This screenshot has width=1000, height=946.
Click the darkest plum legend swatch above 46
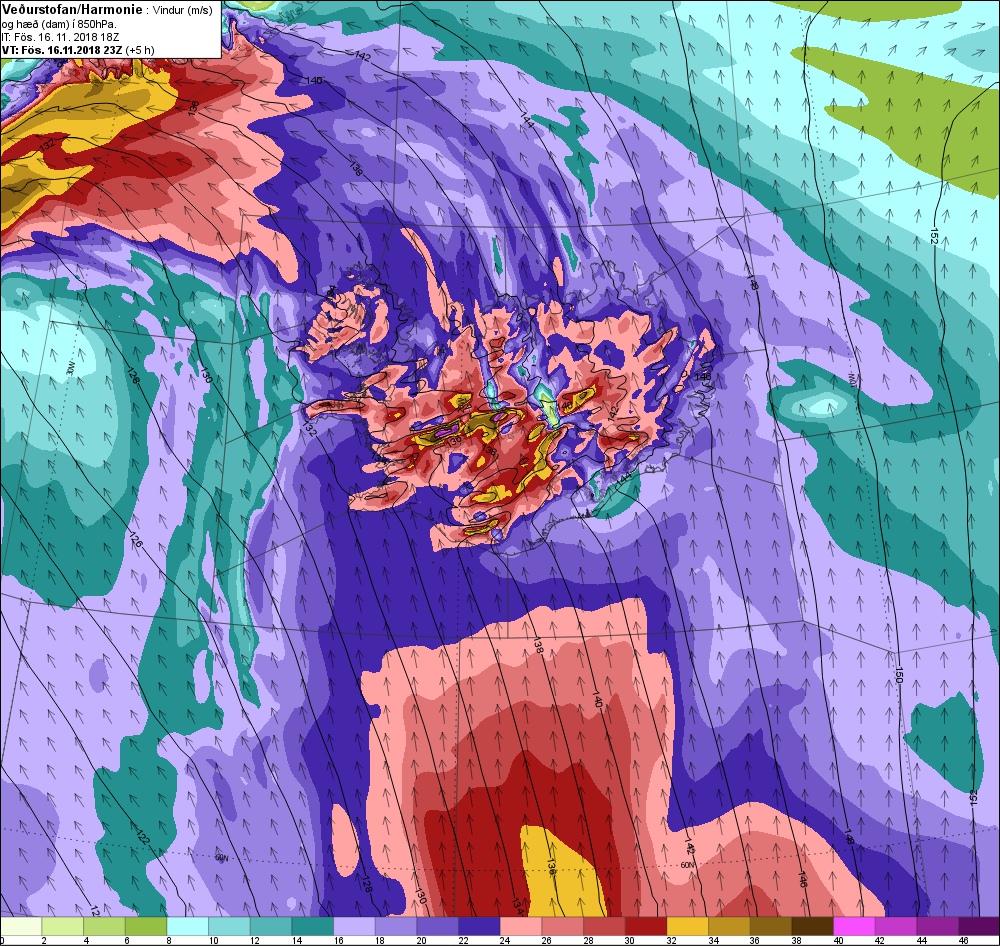978,926
